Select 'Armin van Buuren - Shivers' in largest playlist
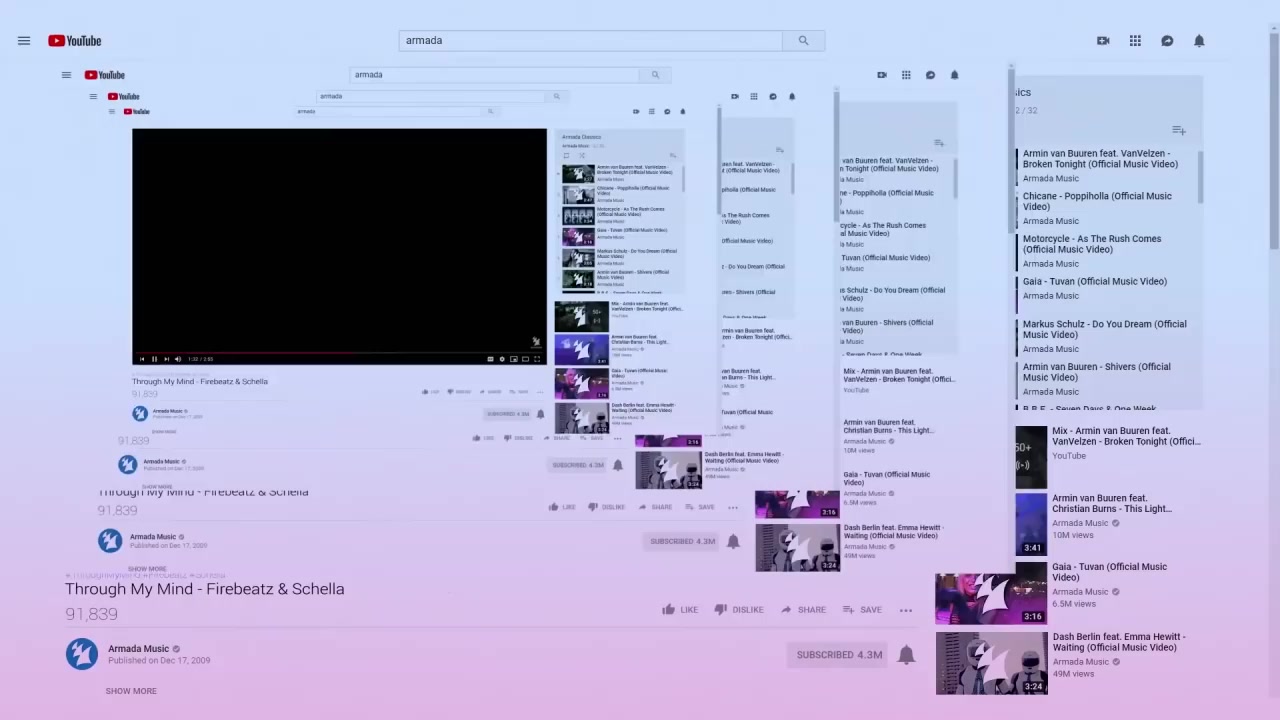Screen dimensions: 1280x720 click(1096, 372)
